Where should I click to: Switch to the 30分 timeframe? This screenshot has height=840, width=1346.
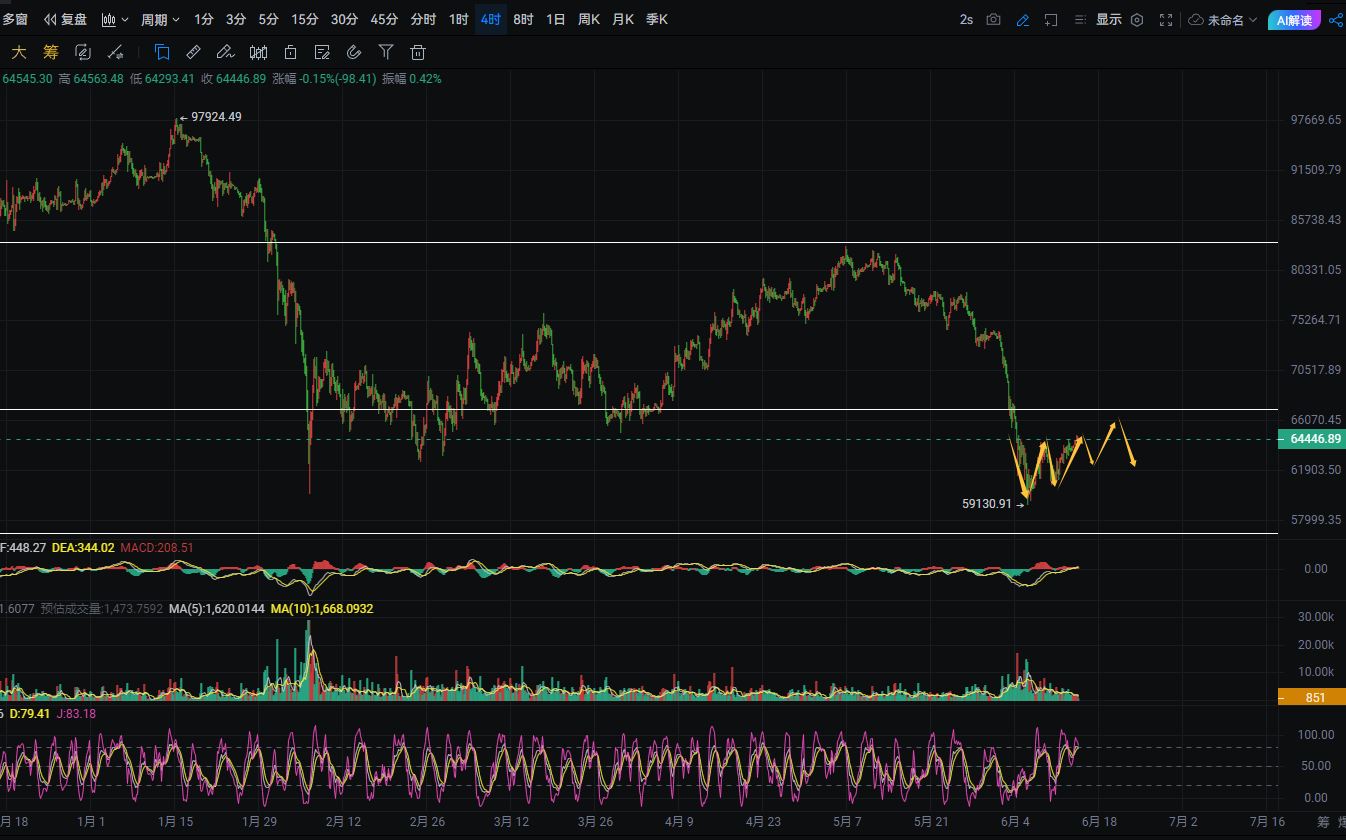pyautogui.click(x=344, y=19)
